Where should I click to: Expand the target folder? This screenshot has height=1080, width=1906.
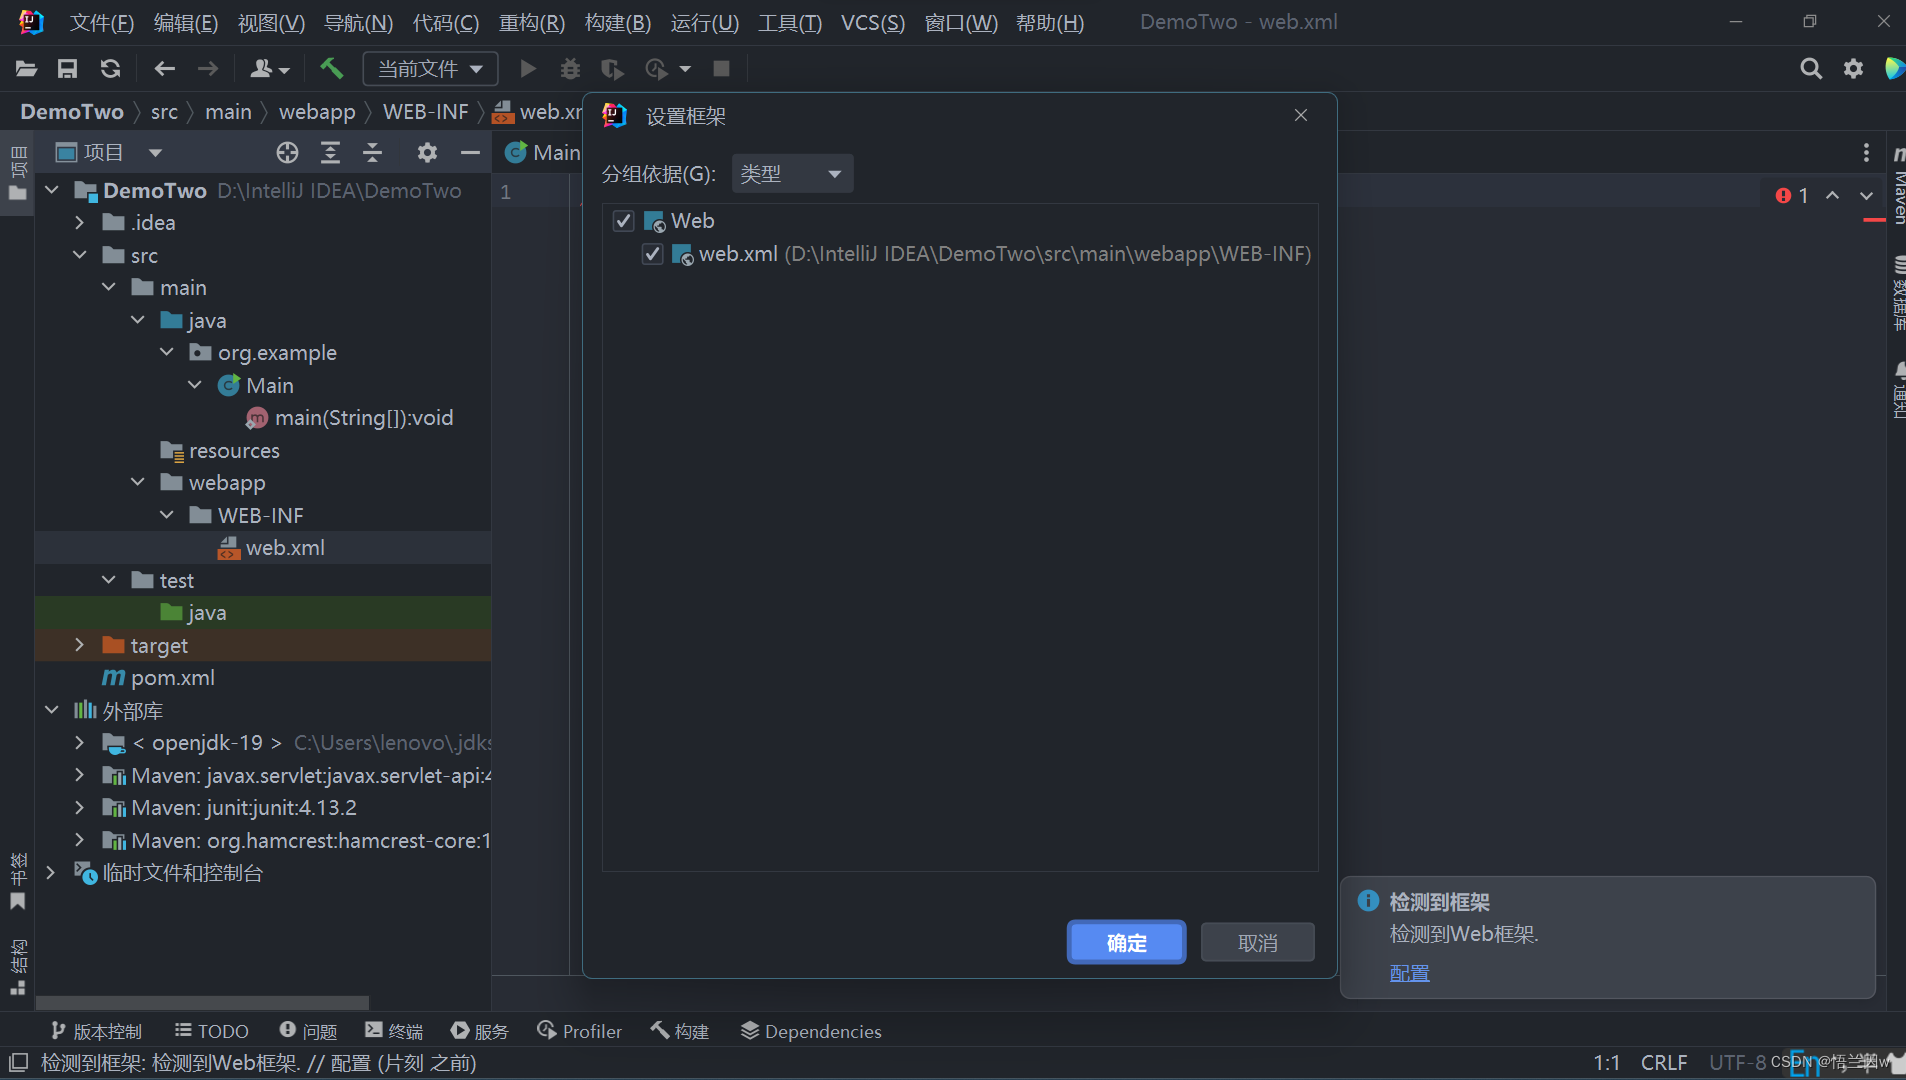(80, 645)
